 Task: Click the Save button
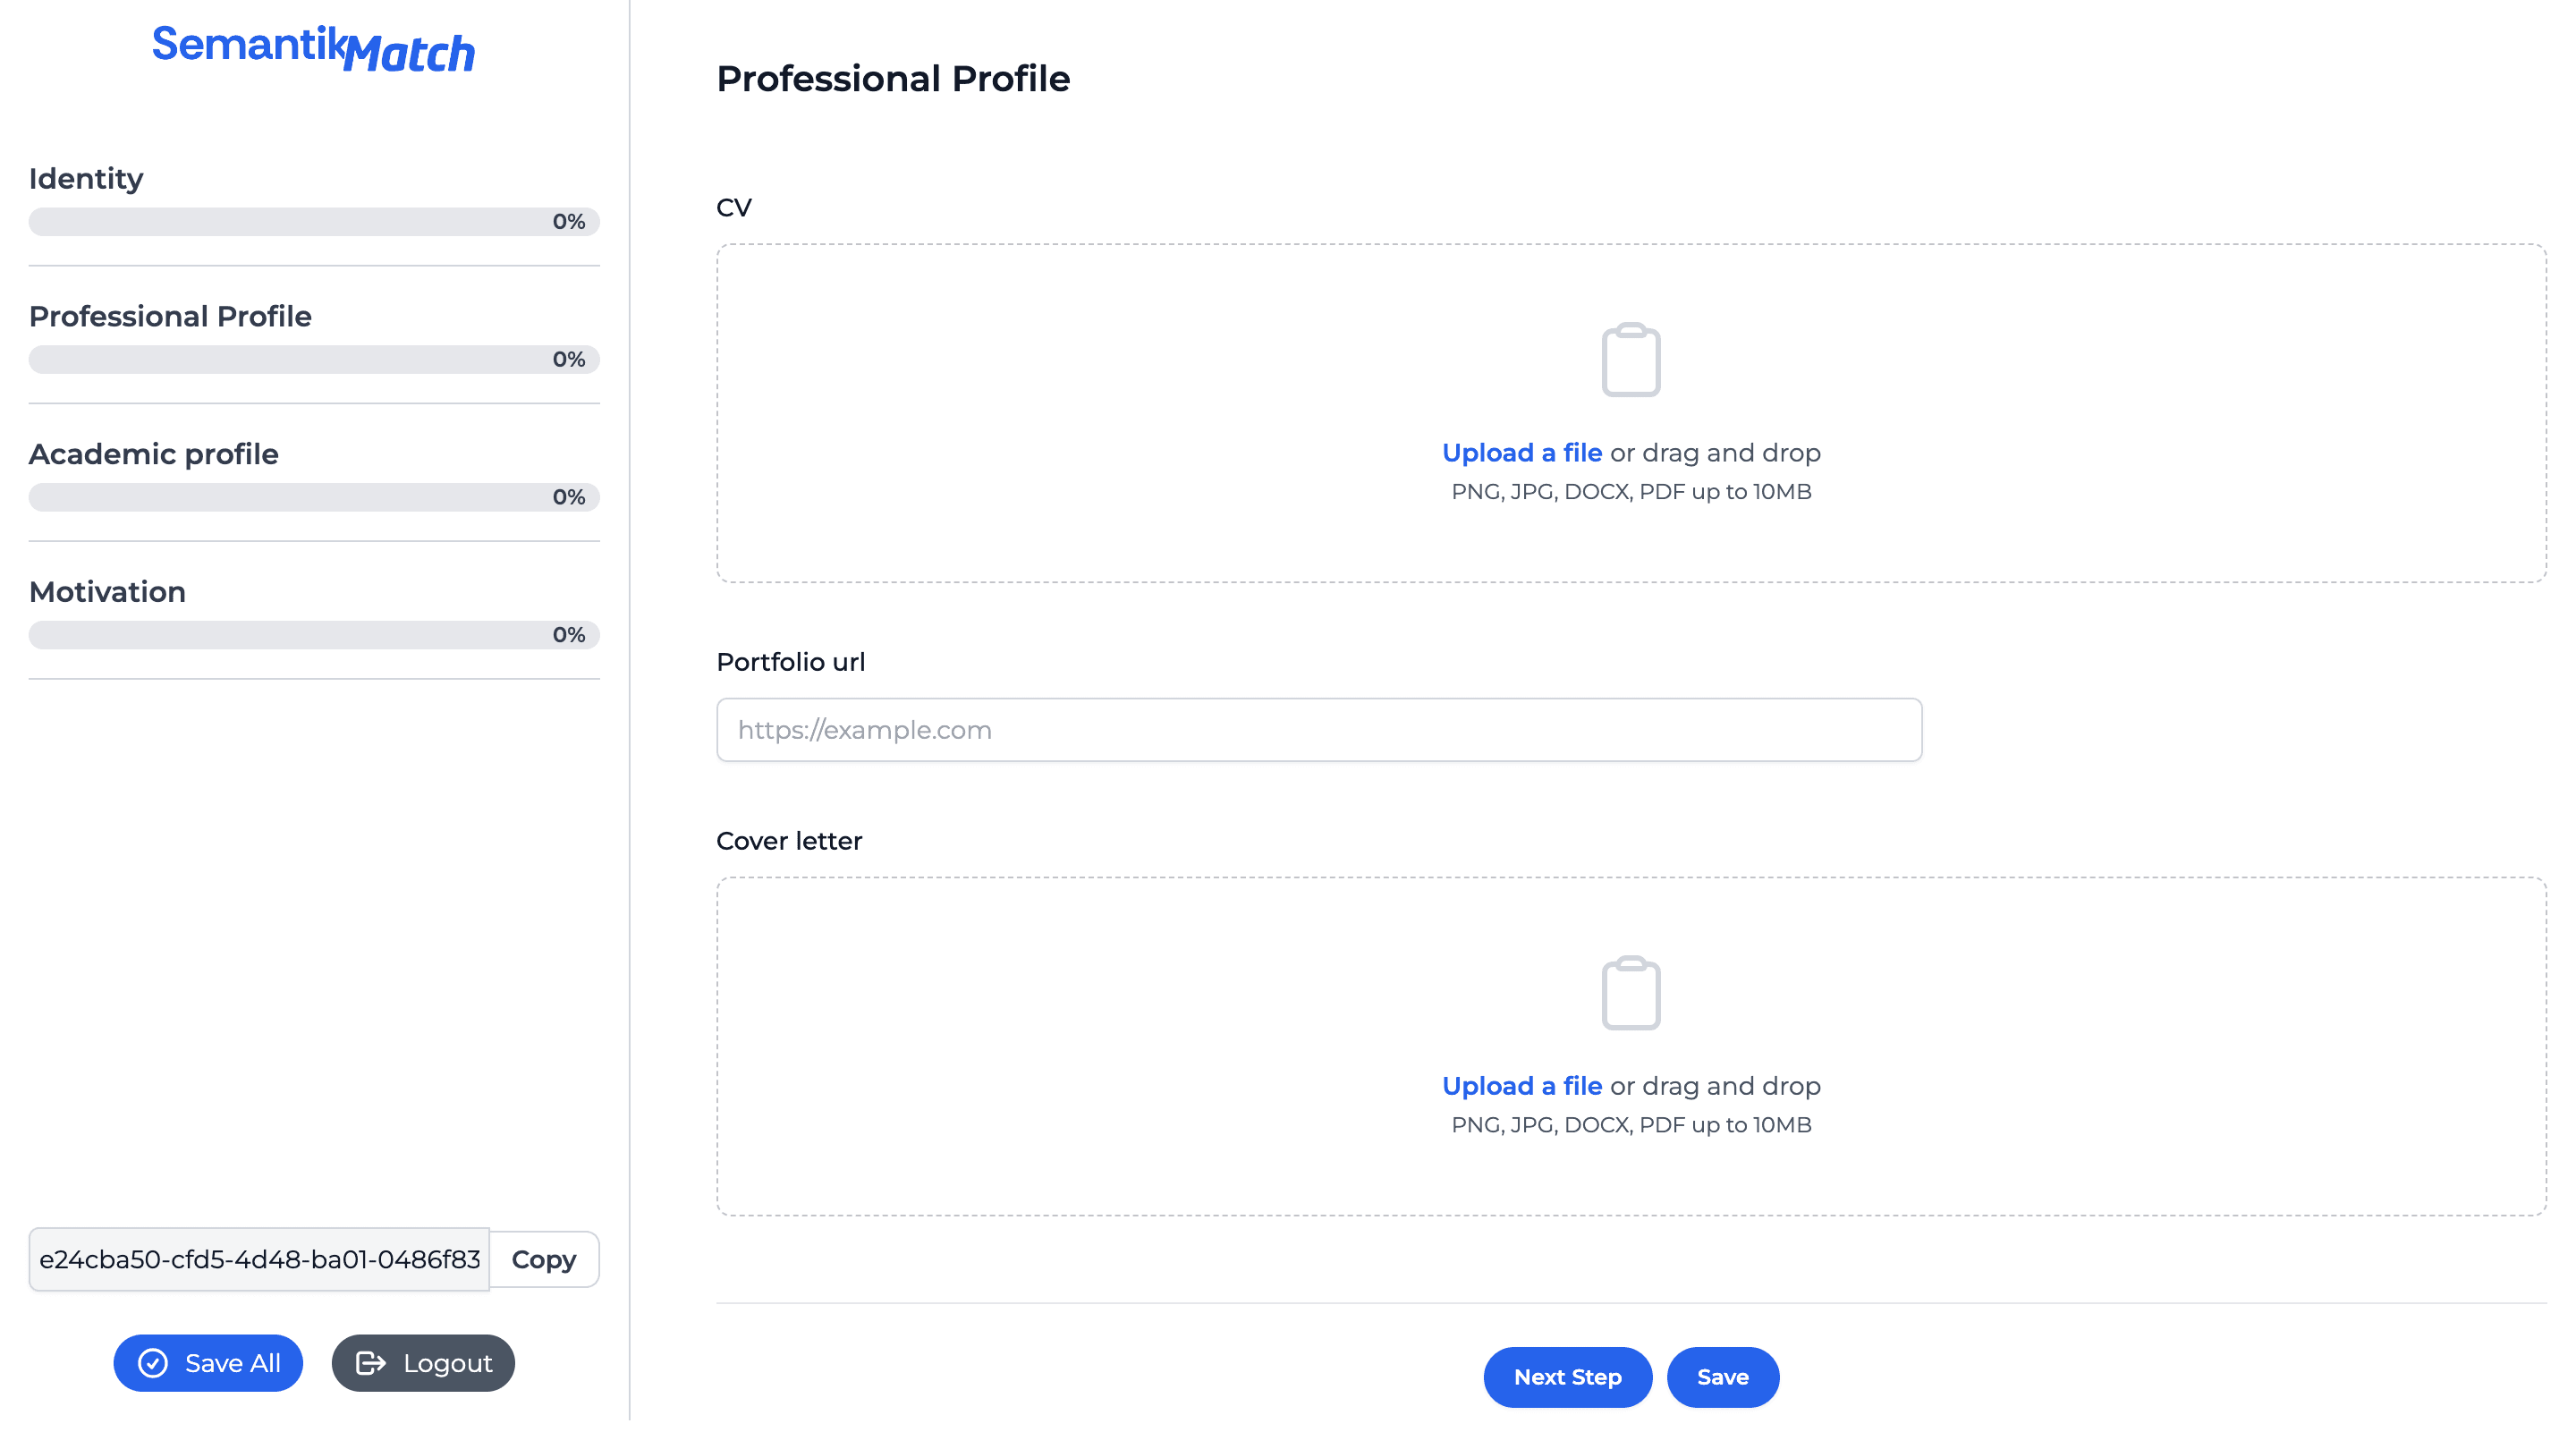(x=1724, y=1377)
